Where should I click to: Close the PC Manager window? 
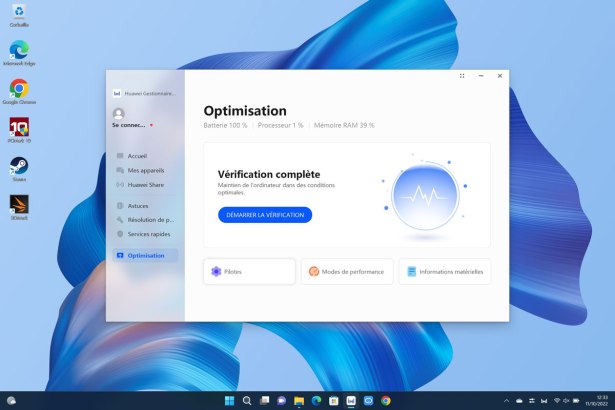tap(500, 76)
